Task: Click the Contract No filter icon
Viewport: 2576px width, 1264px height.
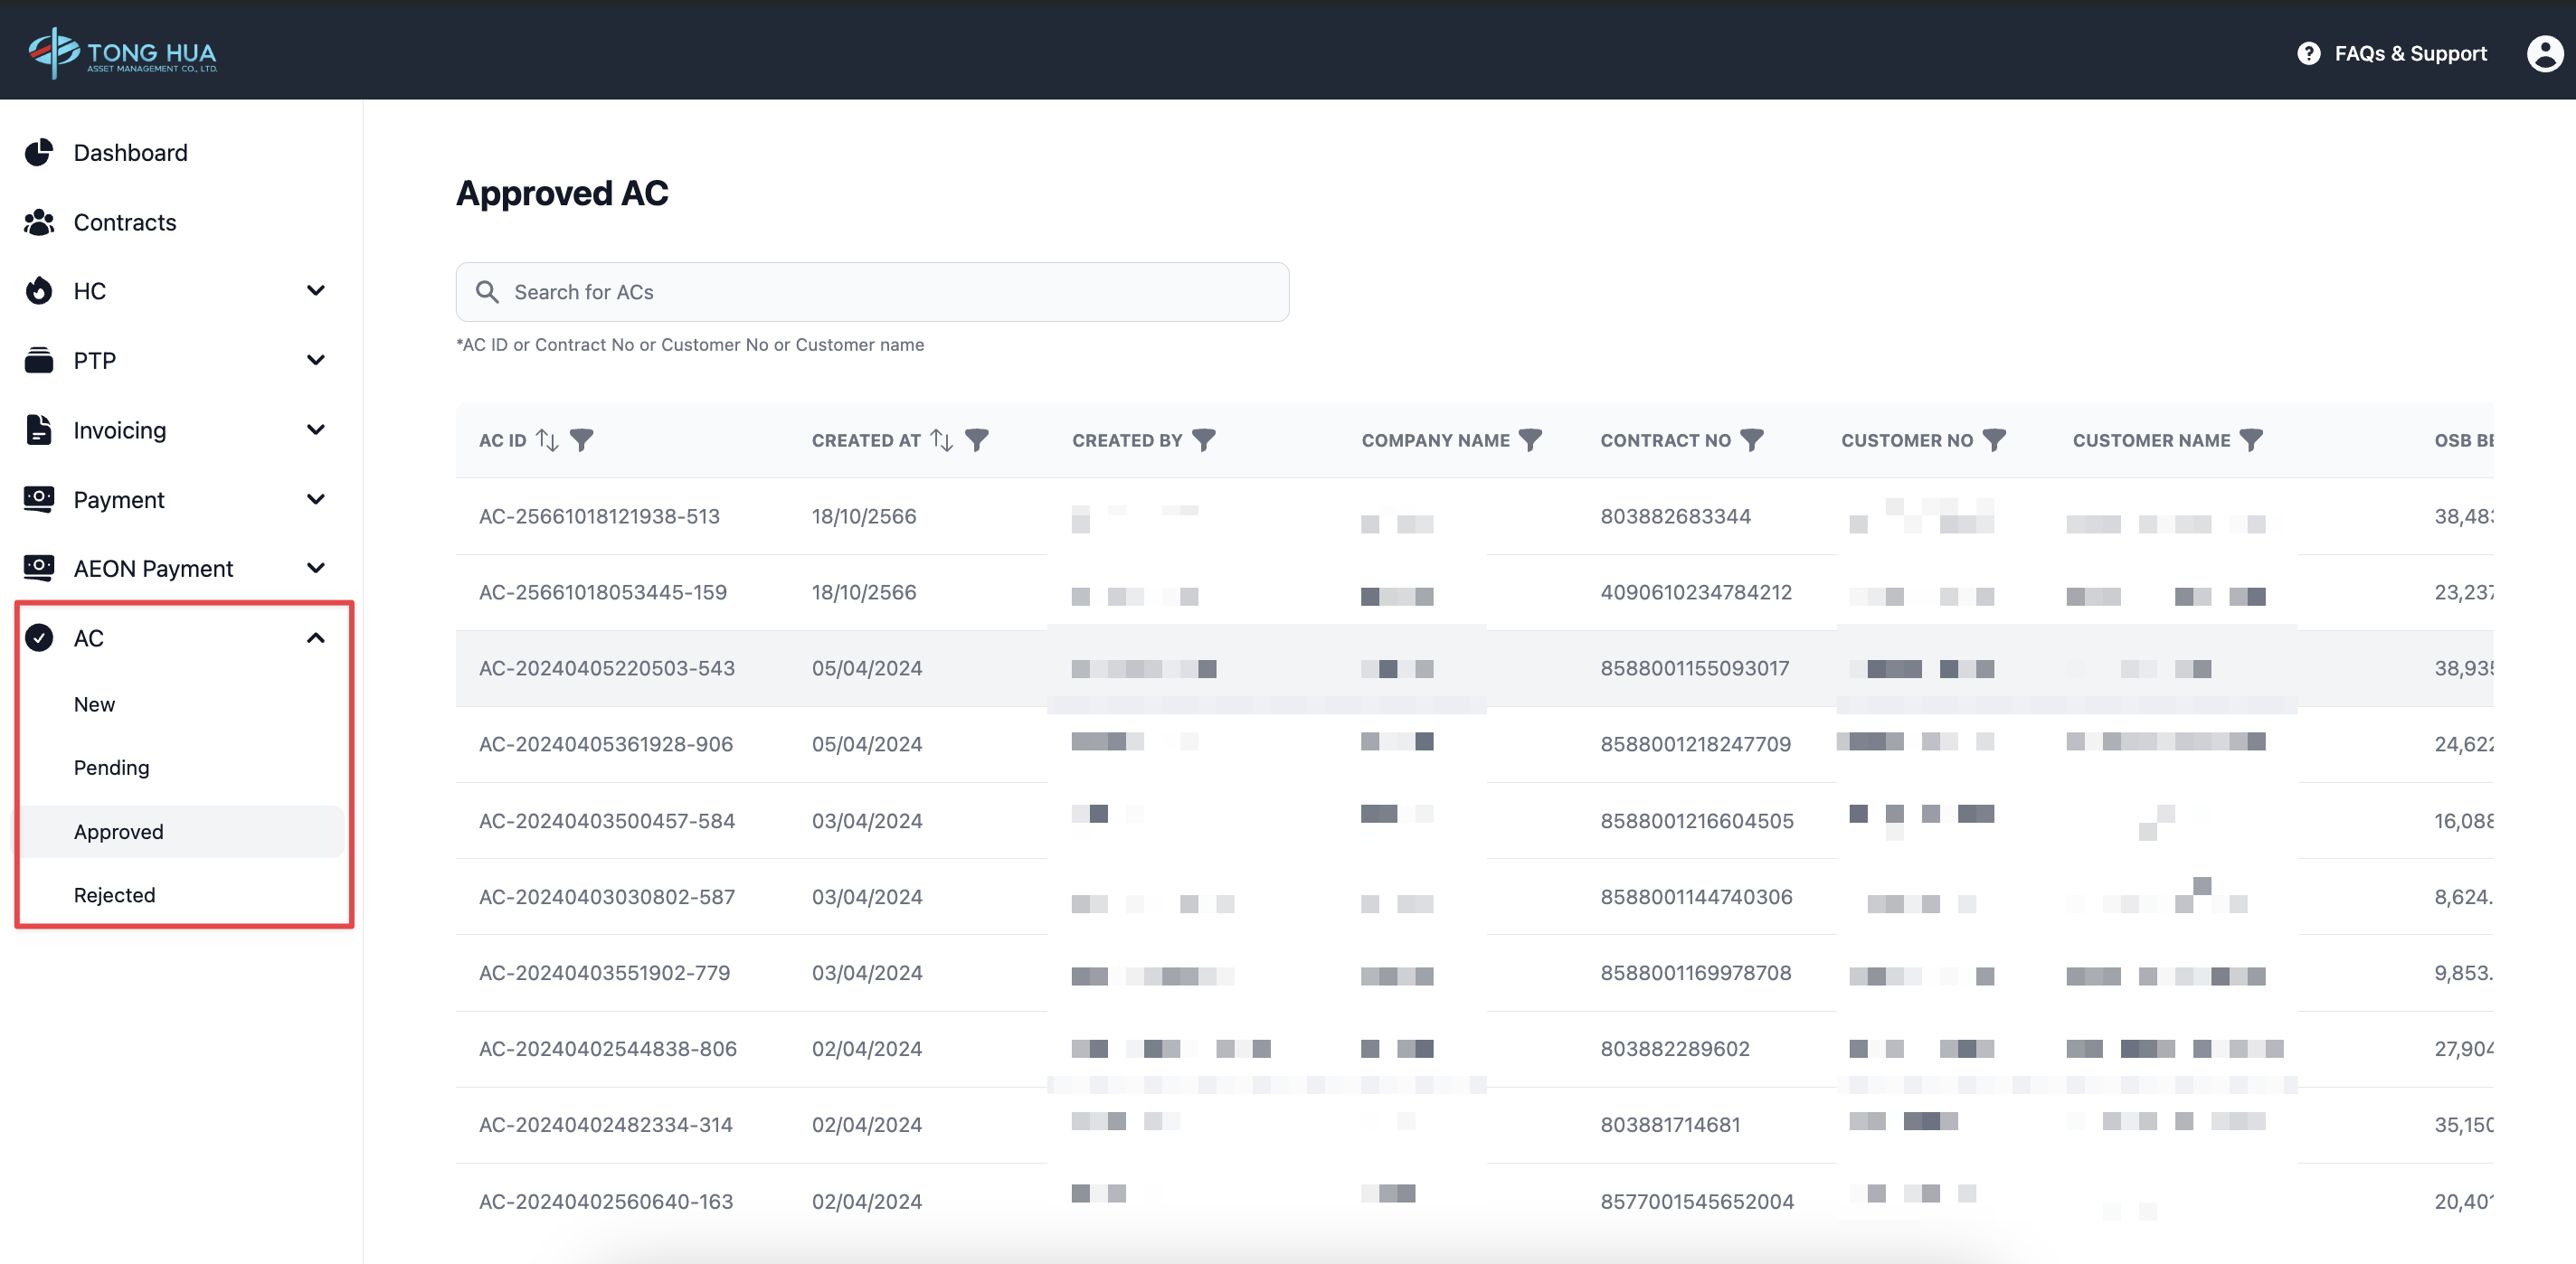Action: pyautogui.click(x=1751, y=440)
